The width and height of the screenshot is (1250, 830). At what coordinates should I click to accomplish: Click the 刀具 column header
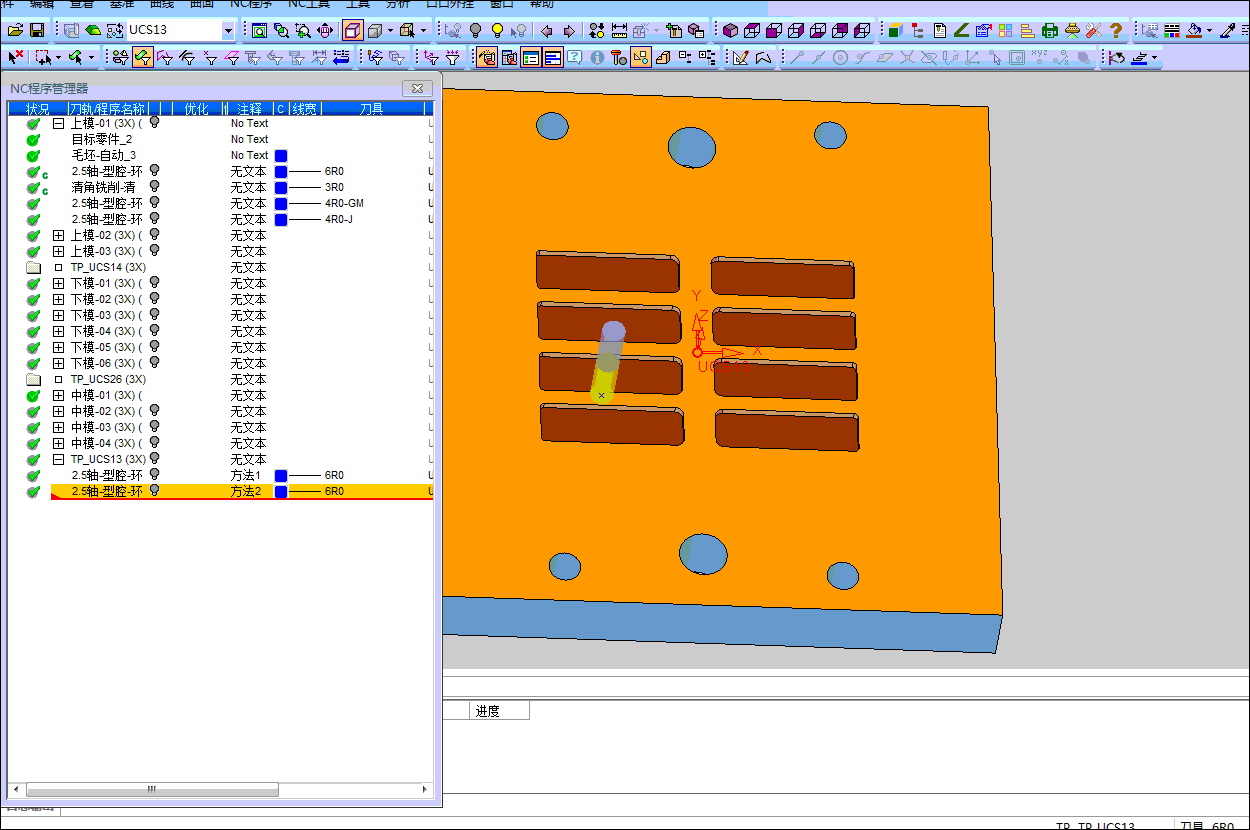pos(371,108)
